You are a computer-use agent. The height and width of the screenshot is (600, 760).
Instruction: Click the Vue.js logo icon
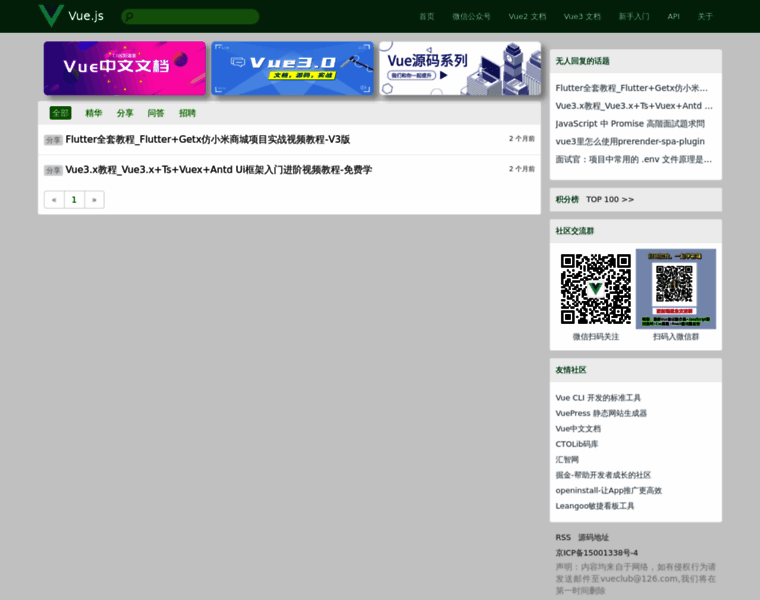pos(51,16)
